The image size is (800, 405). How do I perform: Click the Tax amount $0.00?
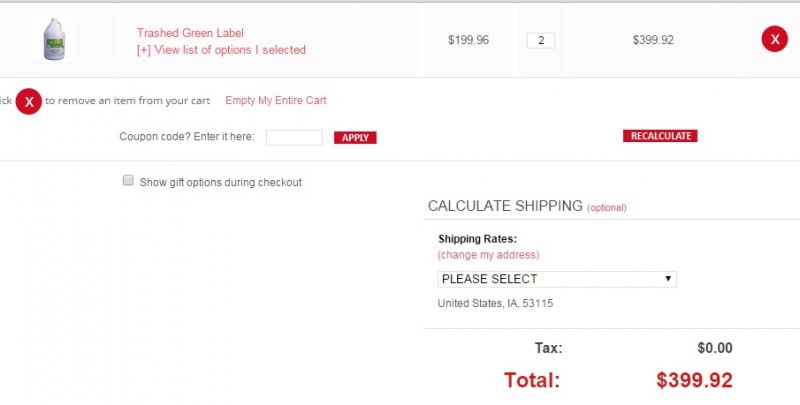click(x=715, y=348)
